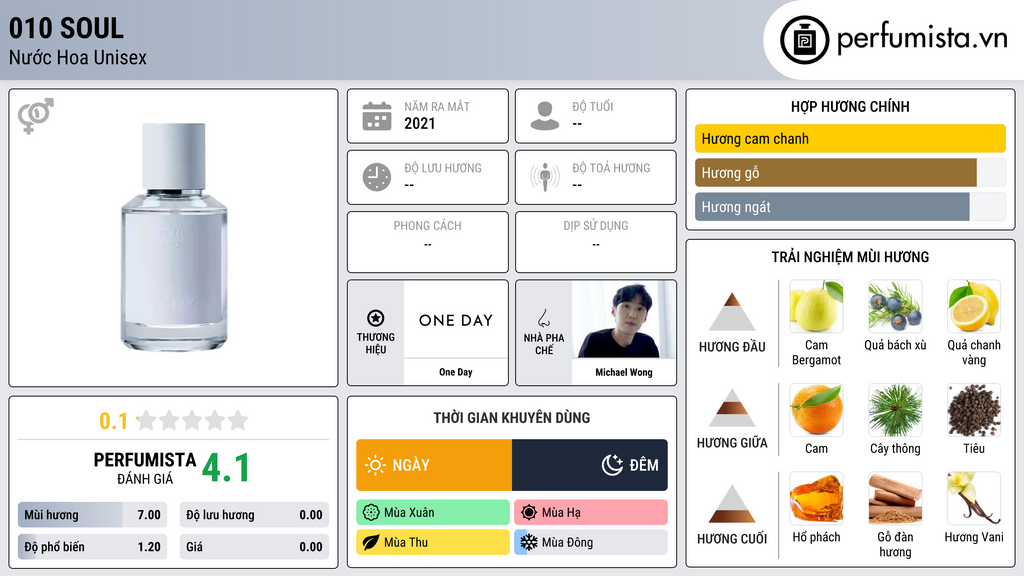Image resolution: width=1024 pixels, height=576 pixels.
Task: Click the calendar icon beside Năm ra mắt
Action: pos(377,116)
